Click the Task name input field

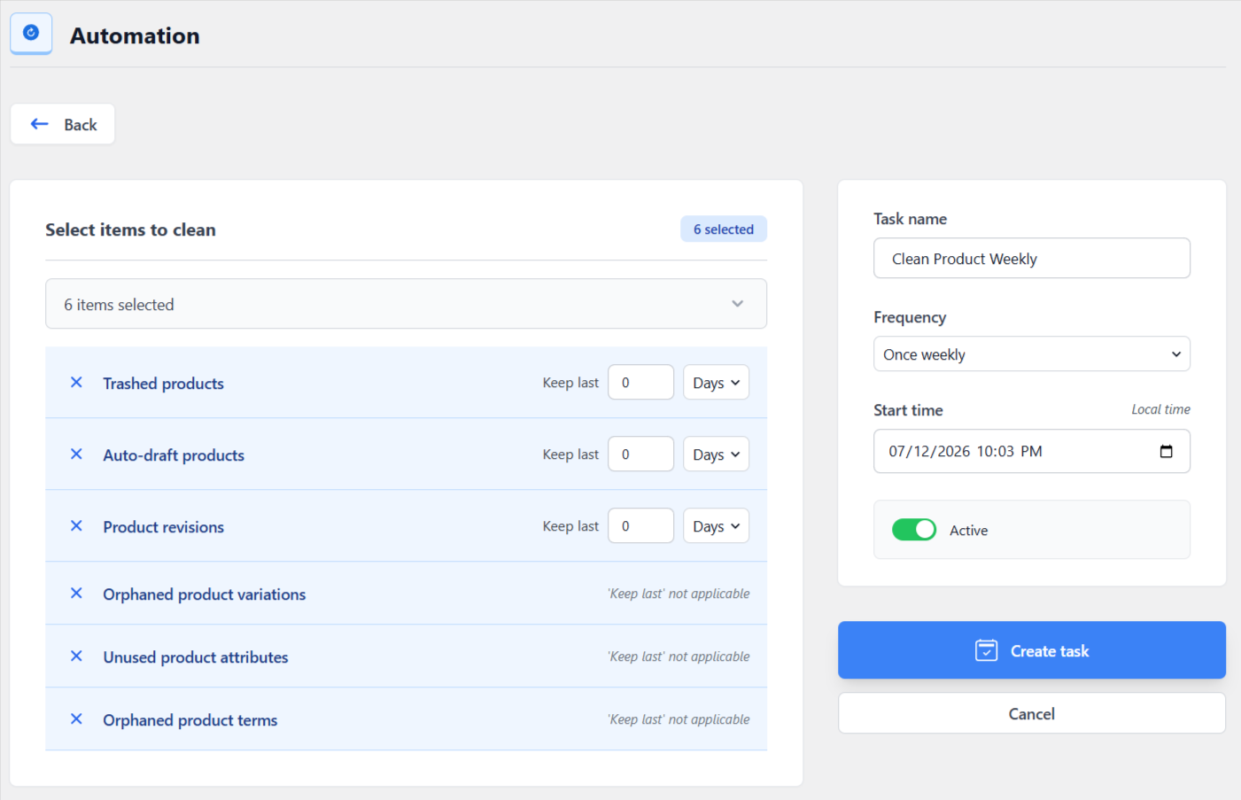click(1032, 258)
